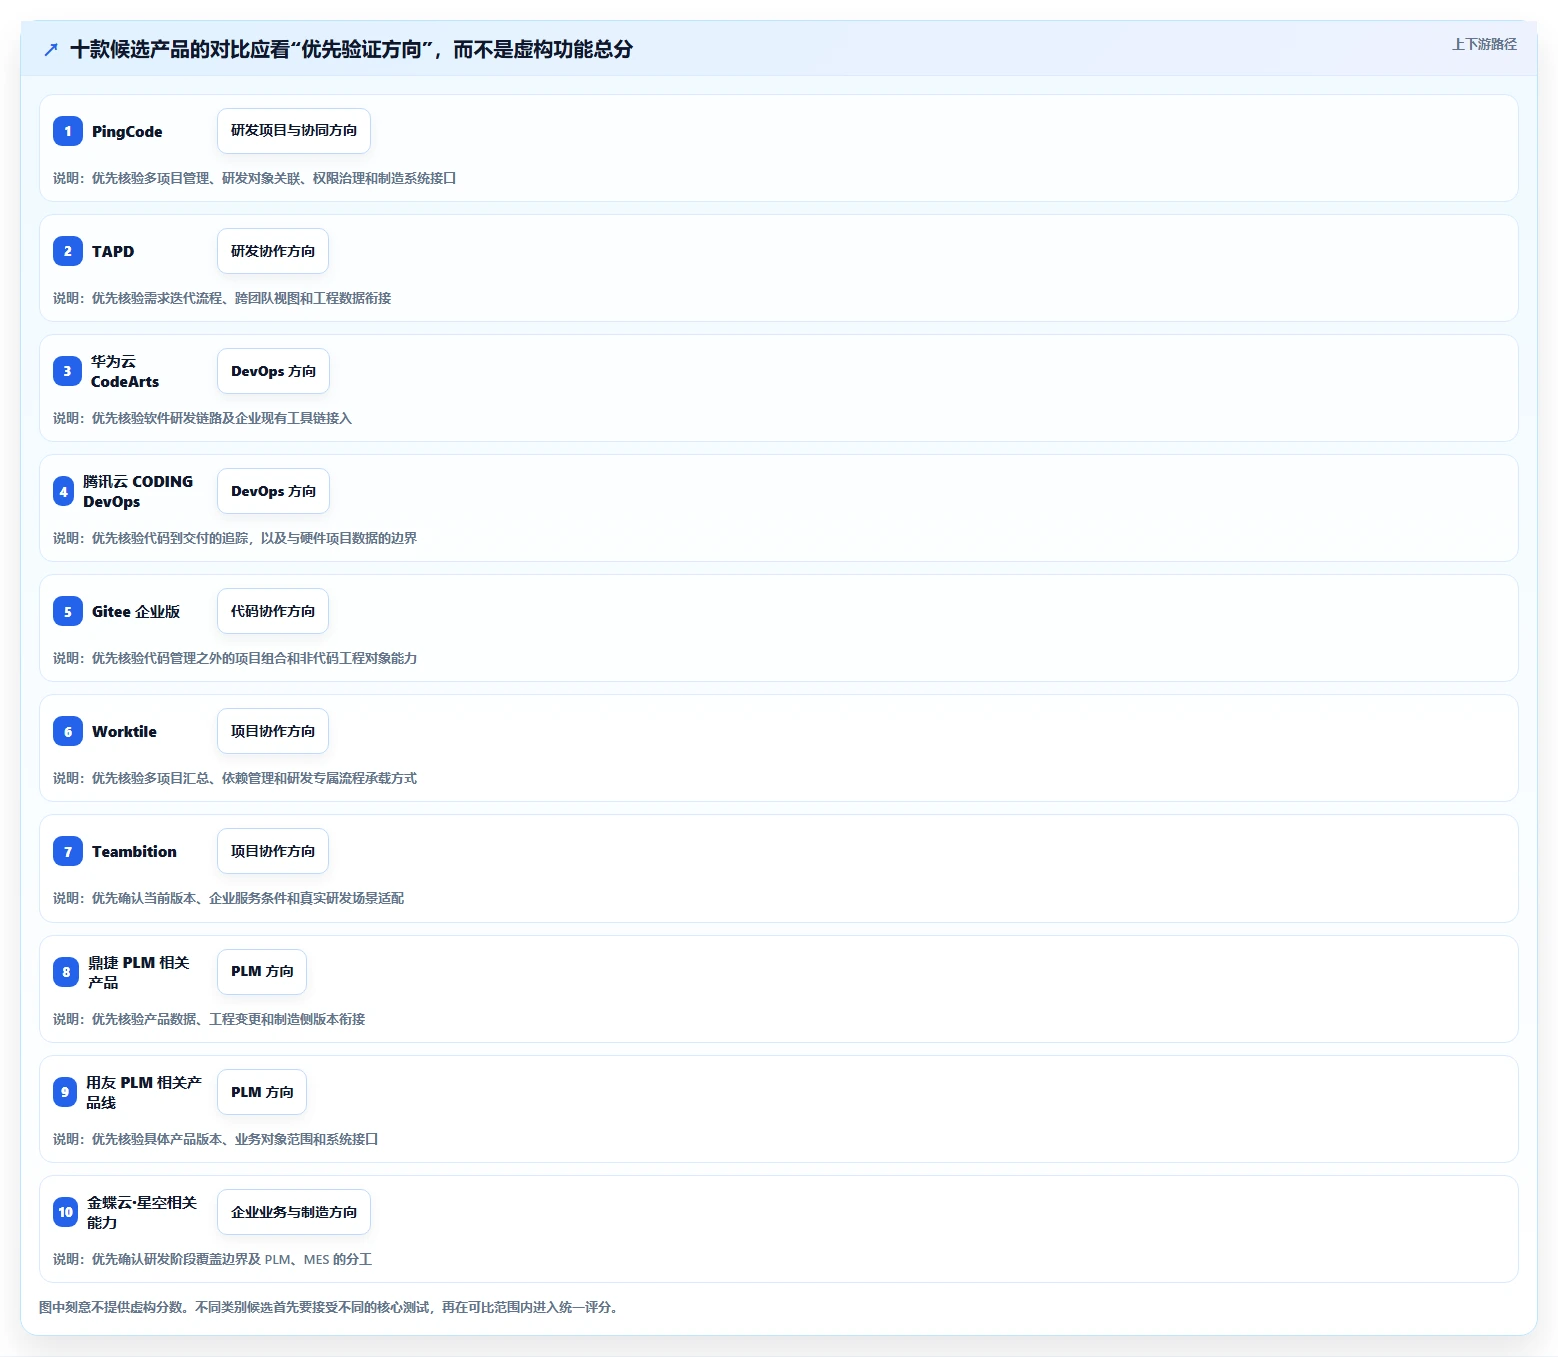Select the PLM 方向 tag for 鼎捷 PLM
The height and width of the screenshot is (1357, 1558).
click(262, 972)
